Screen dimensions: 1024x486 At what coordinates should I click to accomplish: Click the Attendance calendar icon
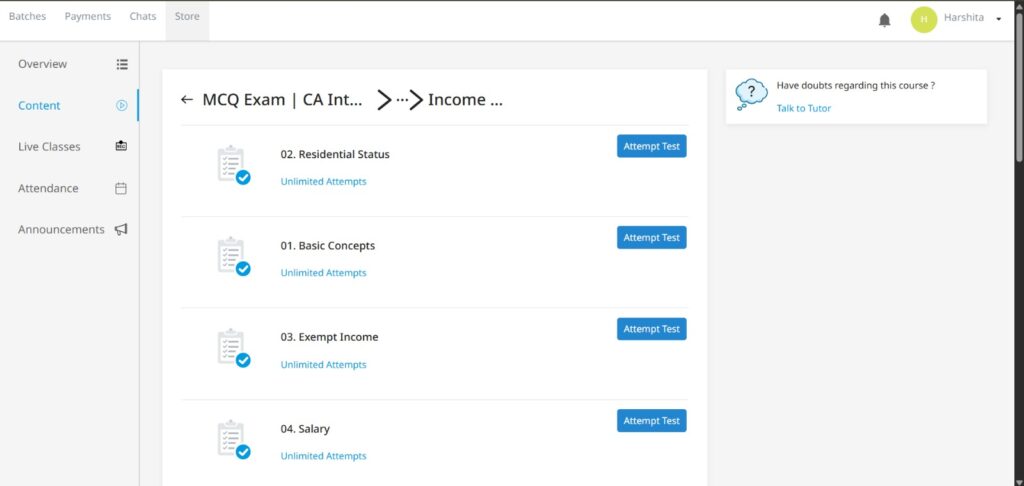(x=121, y=188)
